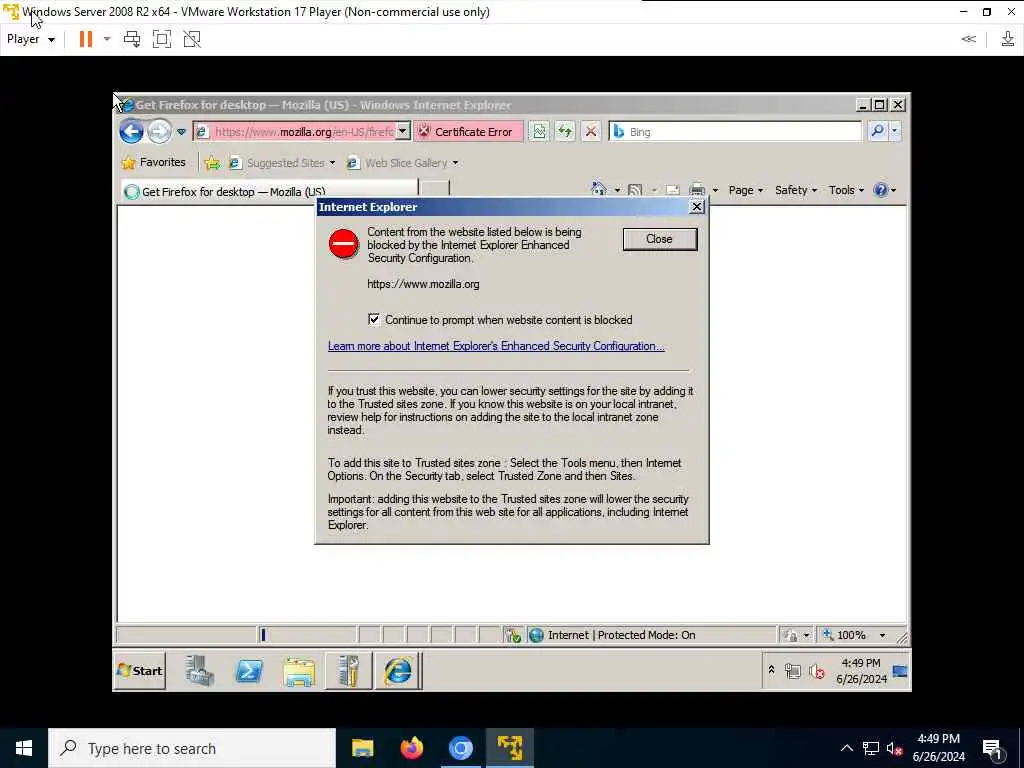Image resolution: width=1024 pixels, height=768 pixels.
Task: Click the Internet Protected Mode zone indicator
Action: (x=612, y=635)
